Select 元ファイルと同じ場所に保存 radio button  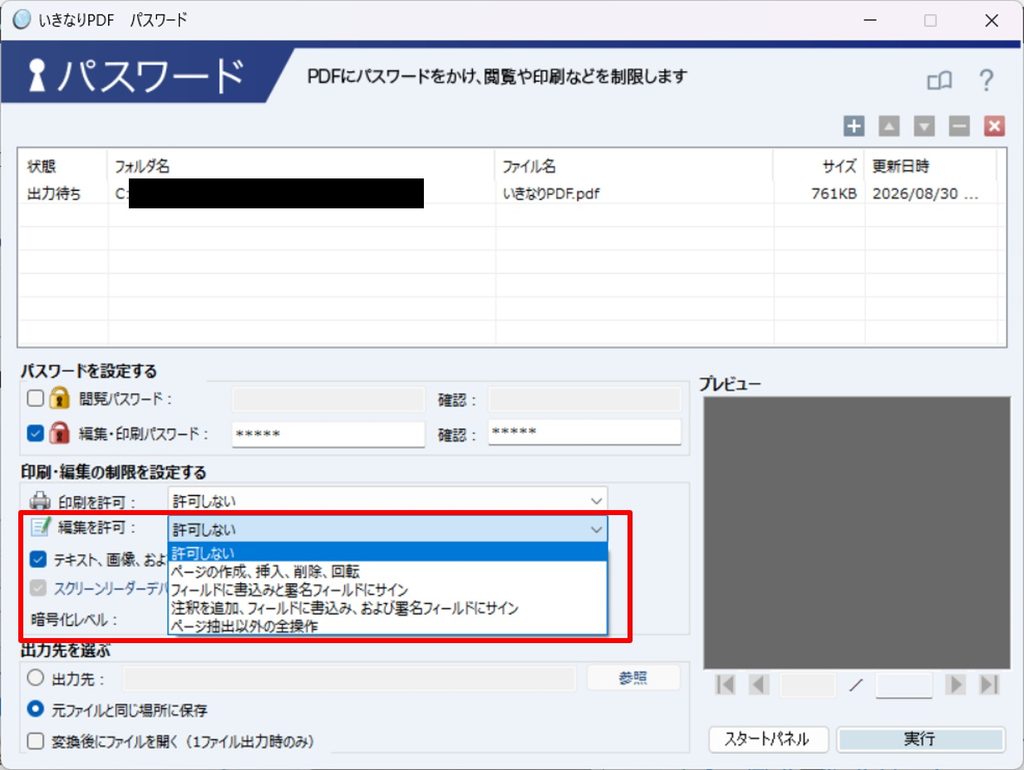(x=35, y=709)
